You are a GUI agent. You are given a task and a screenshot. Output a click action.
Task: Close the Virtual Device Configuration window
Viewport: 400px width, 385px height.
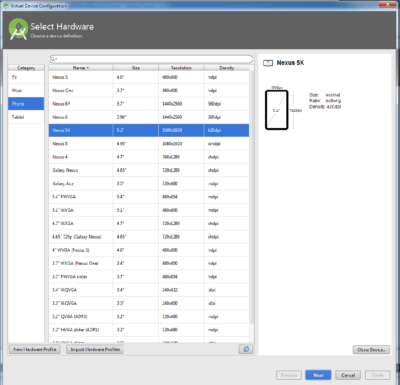388,4
